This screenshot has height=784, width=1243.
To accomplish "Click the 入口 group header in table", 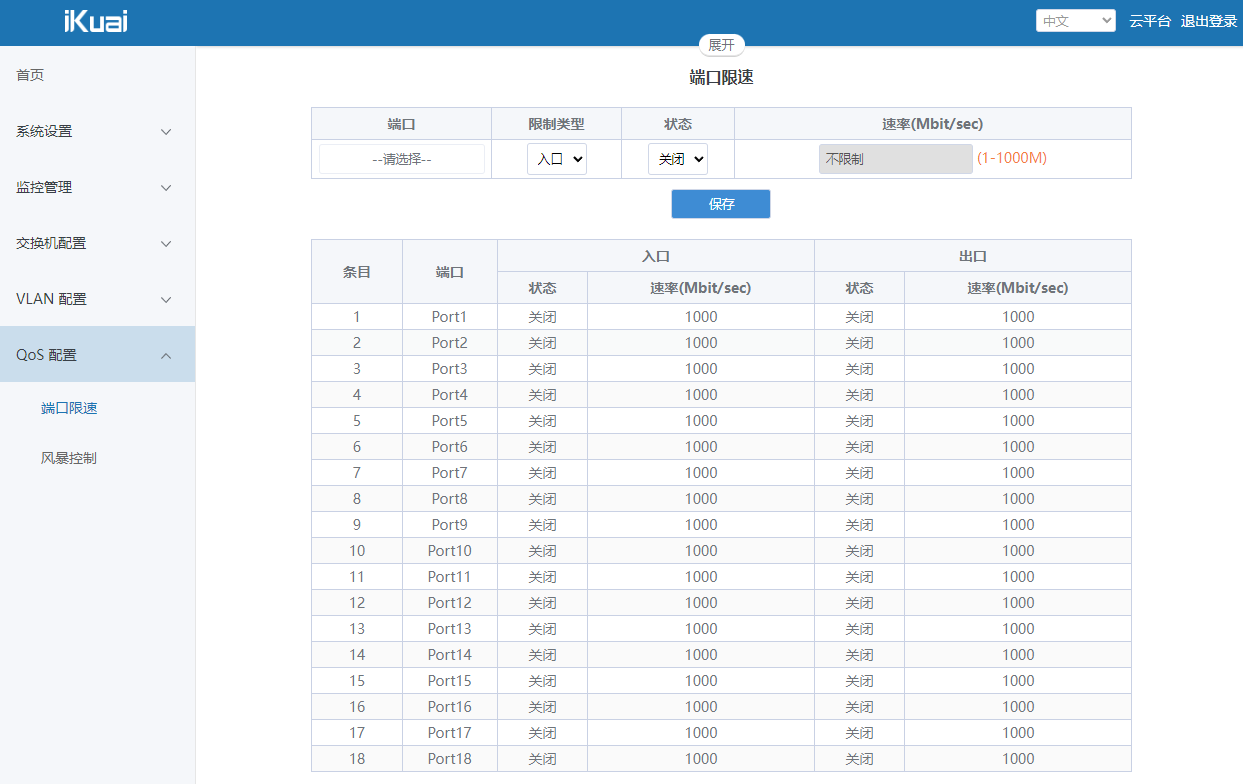I will pos(656,256).
